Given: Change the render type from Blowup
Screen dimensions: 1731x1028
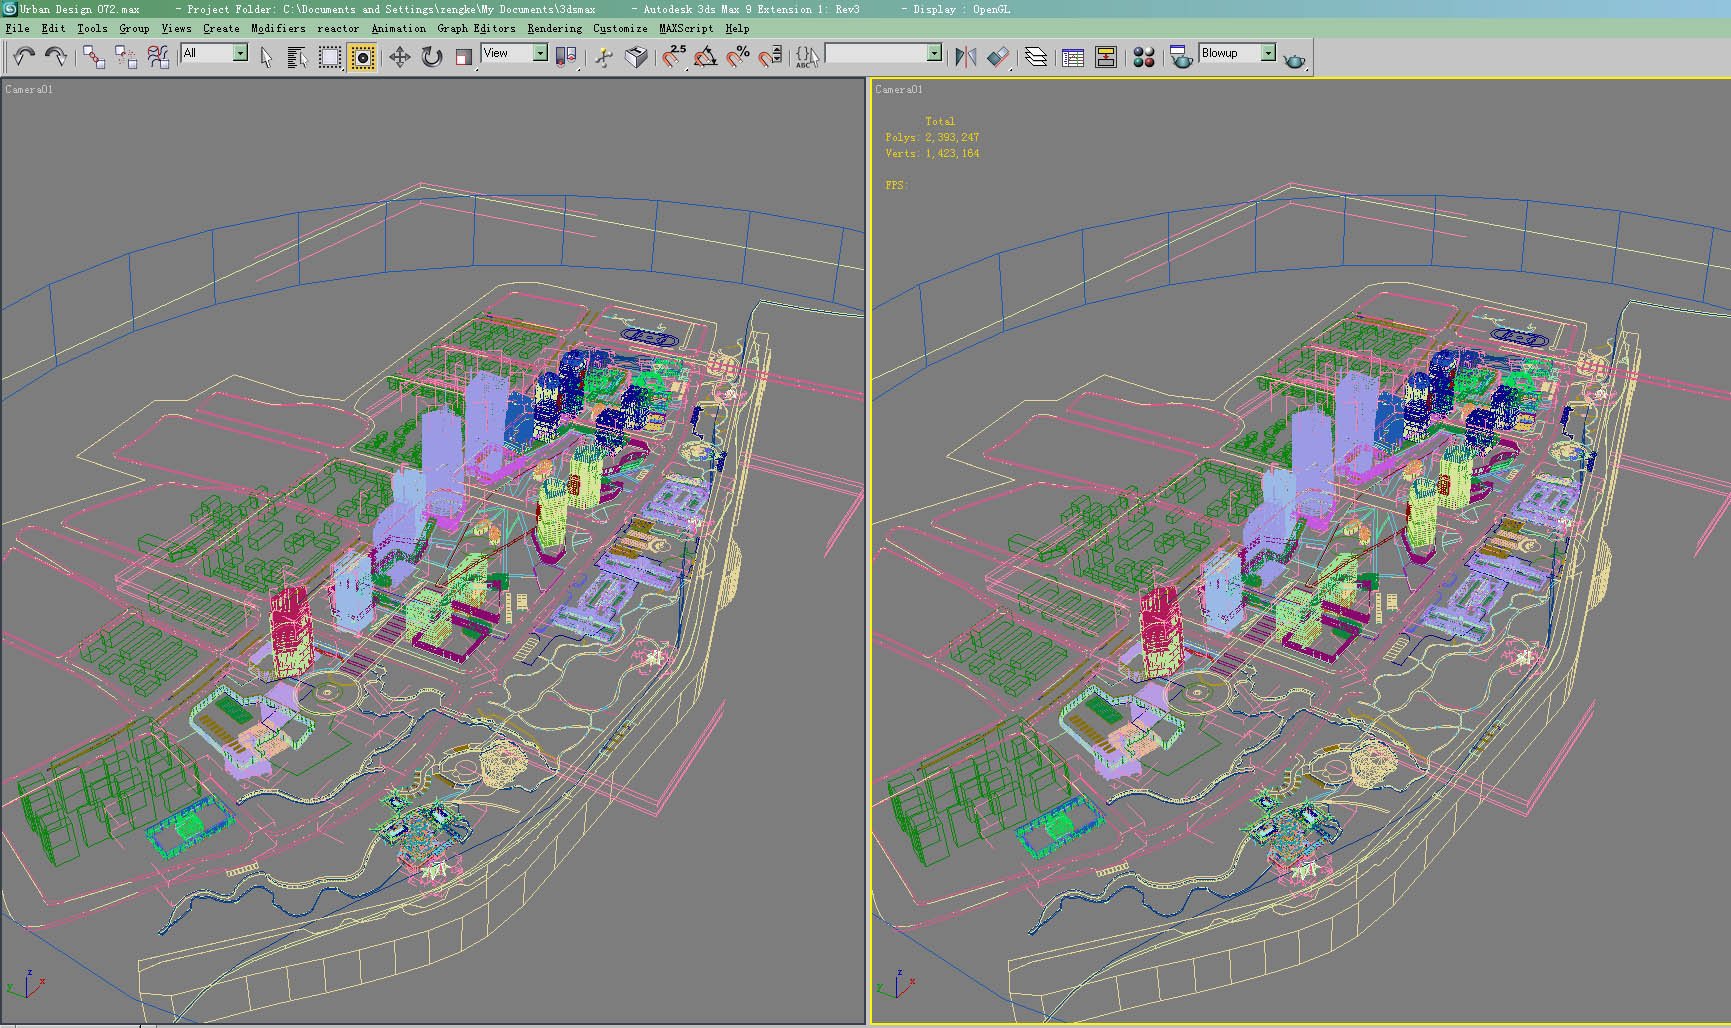Looking at the screenshot, I should click(x=1266, y=53).
